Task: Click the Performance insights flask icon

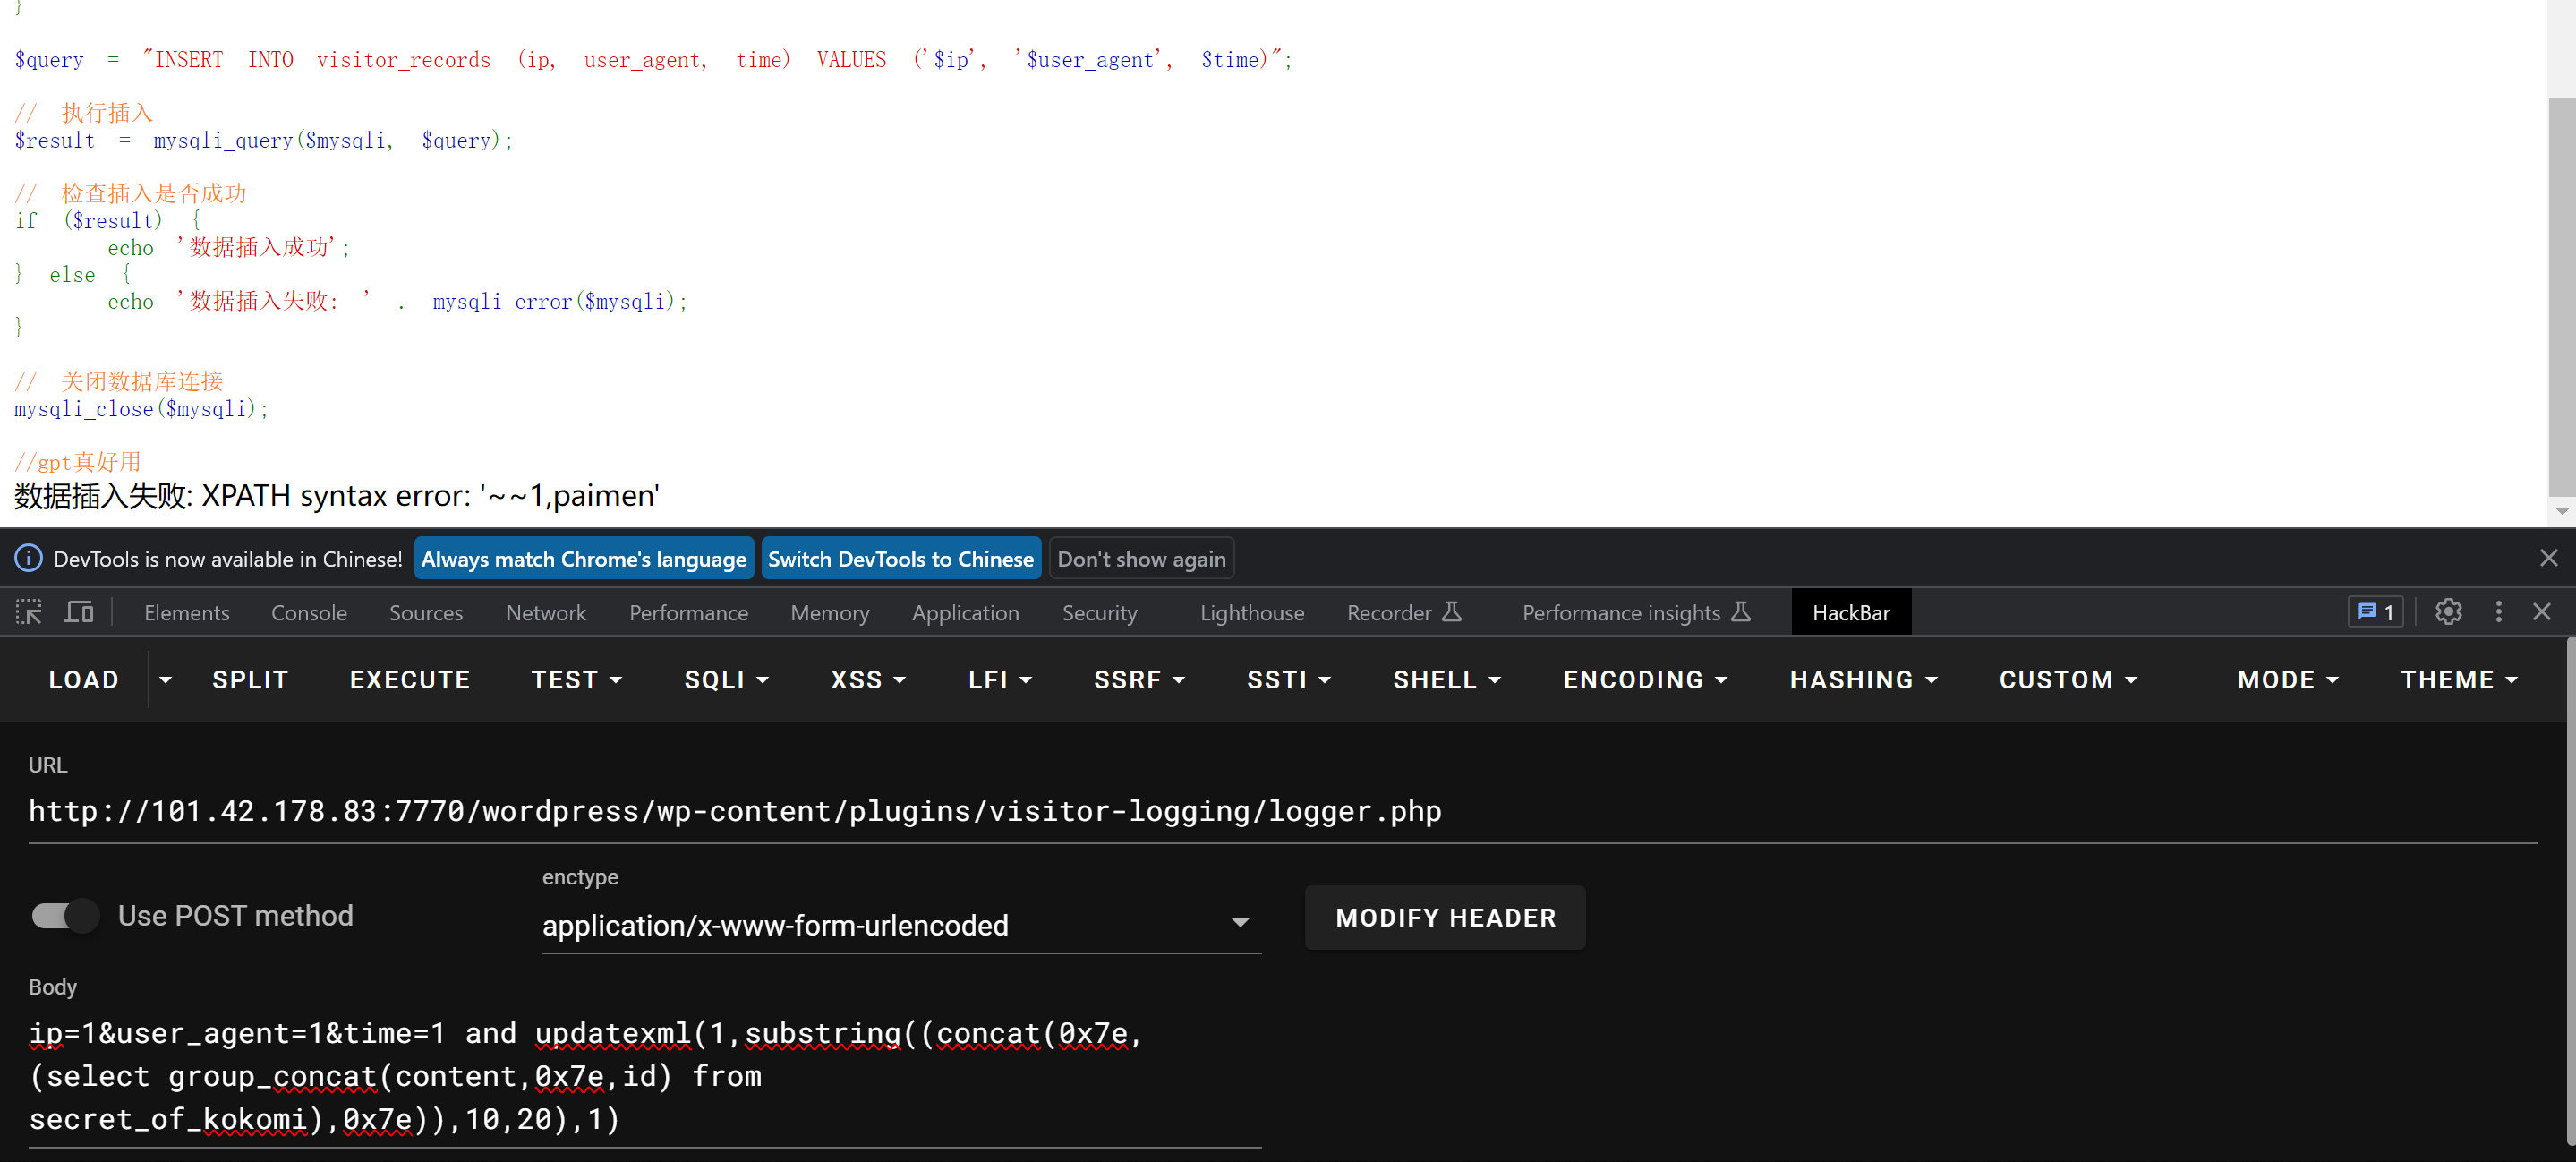Action: coord(1741,612)
